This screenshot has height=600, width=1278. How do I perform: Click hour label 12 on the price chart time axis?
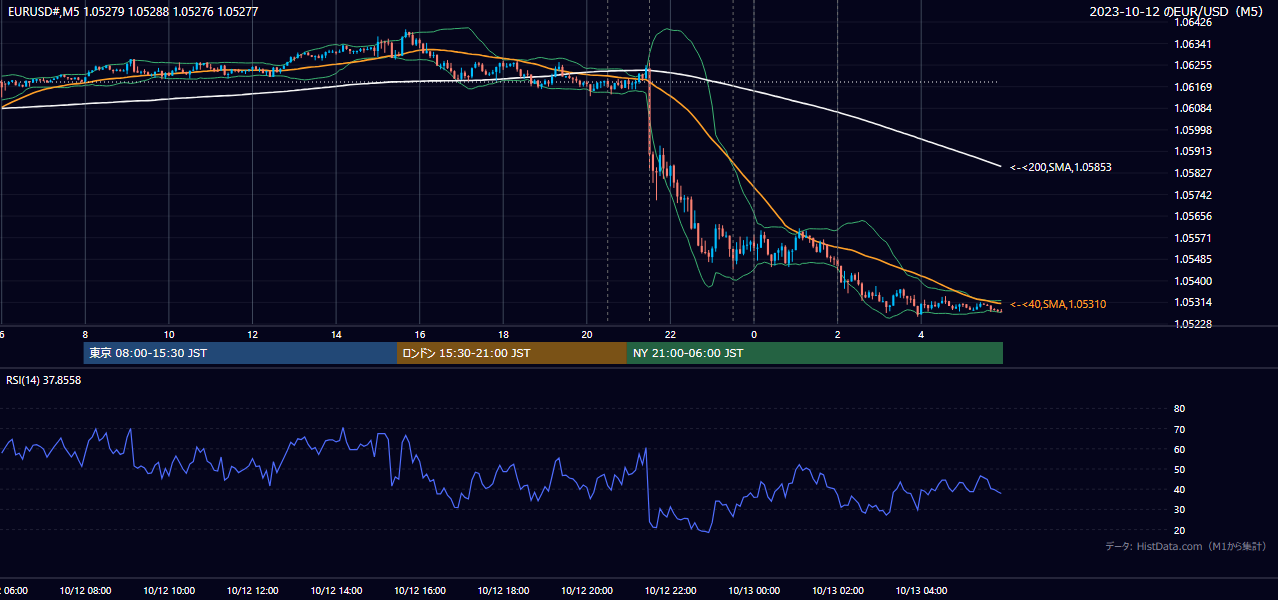[x=252, y=334]
